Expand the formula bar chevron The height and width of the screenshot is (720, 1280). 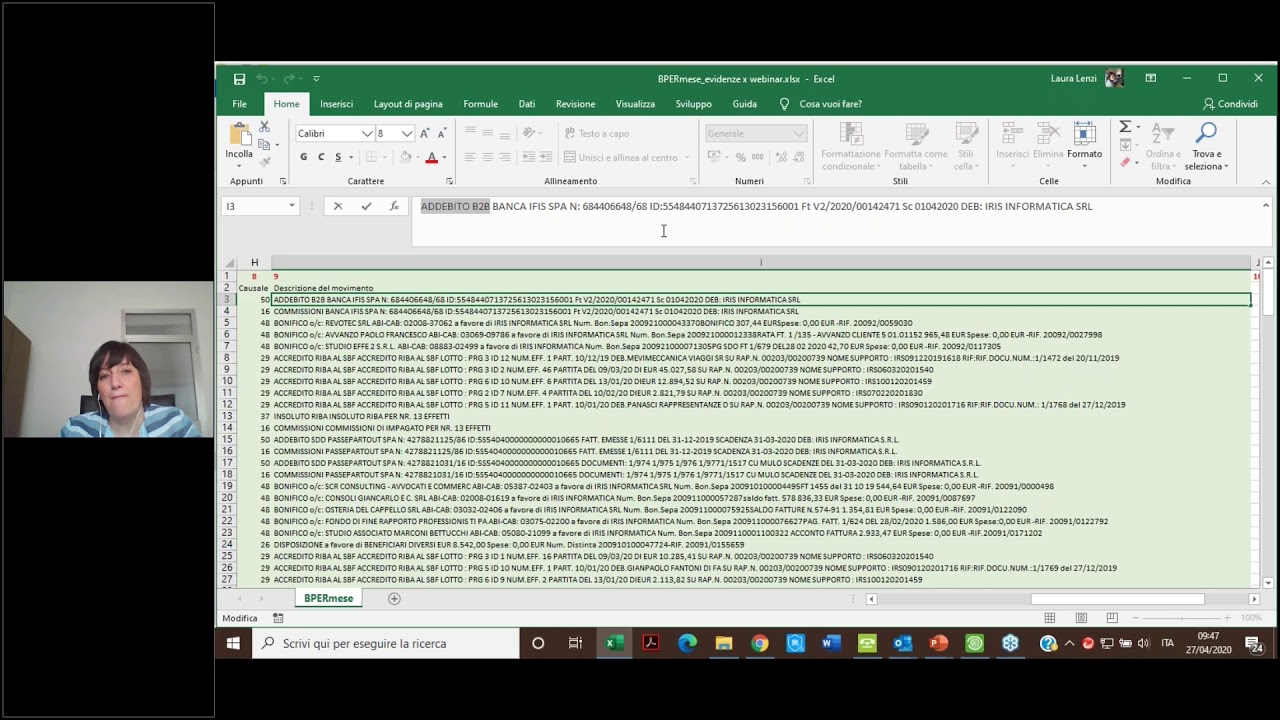(x=1265, y=206)
